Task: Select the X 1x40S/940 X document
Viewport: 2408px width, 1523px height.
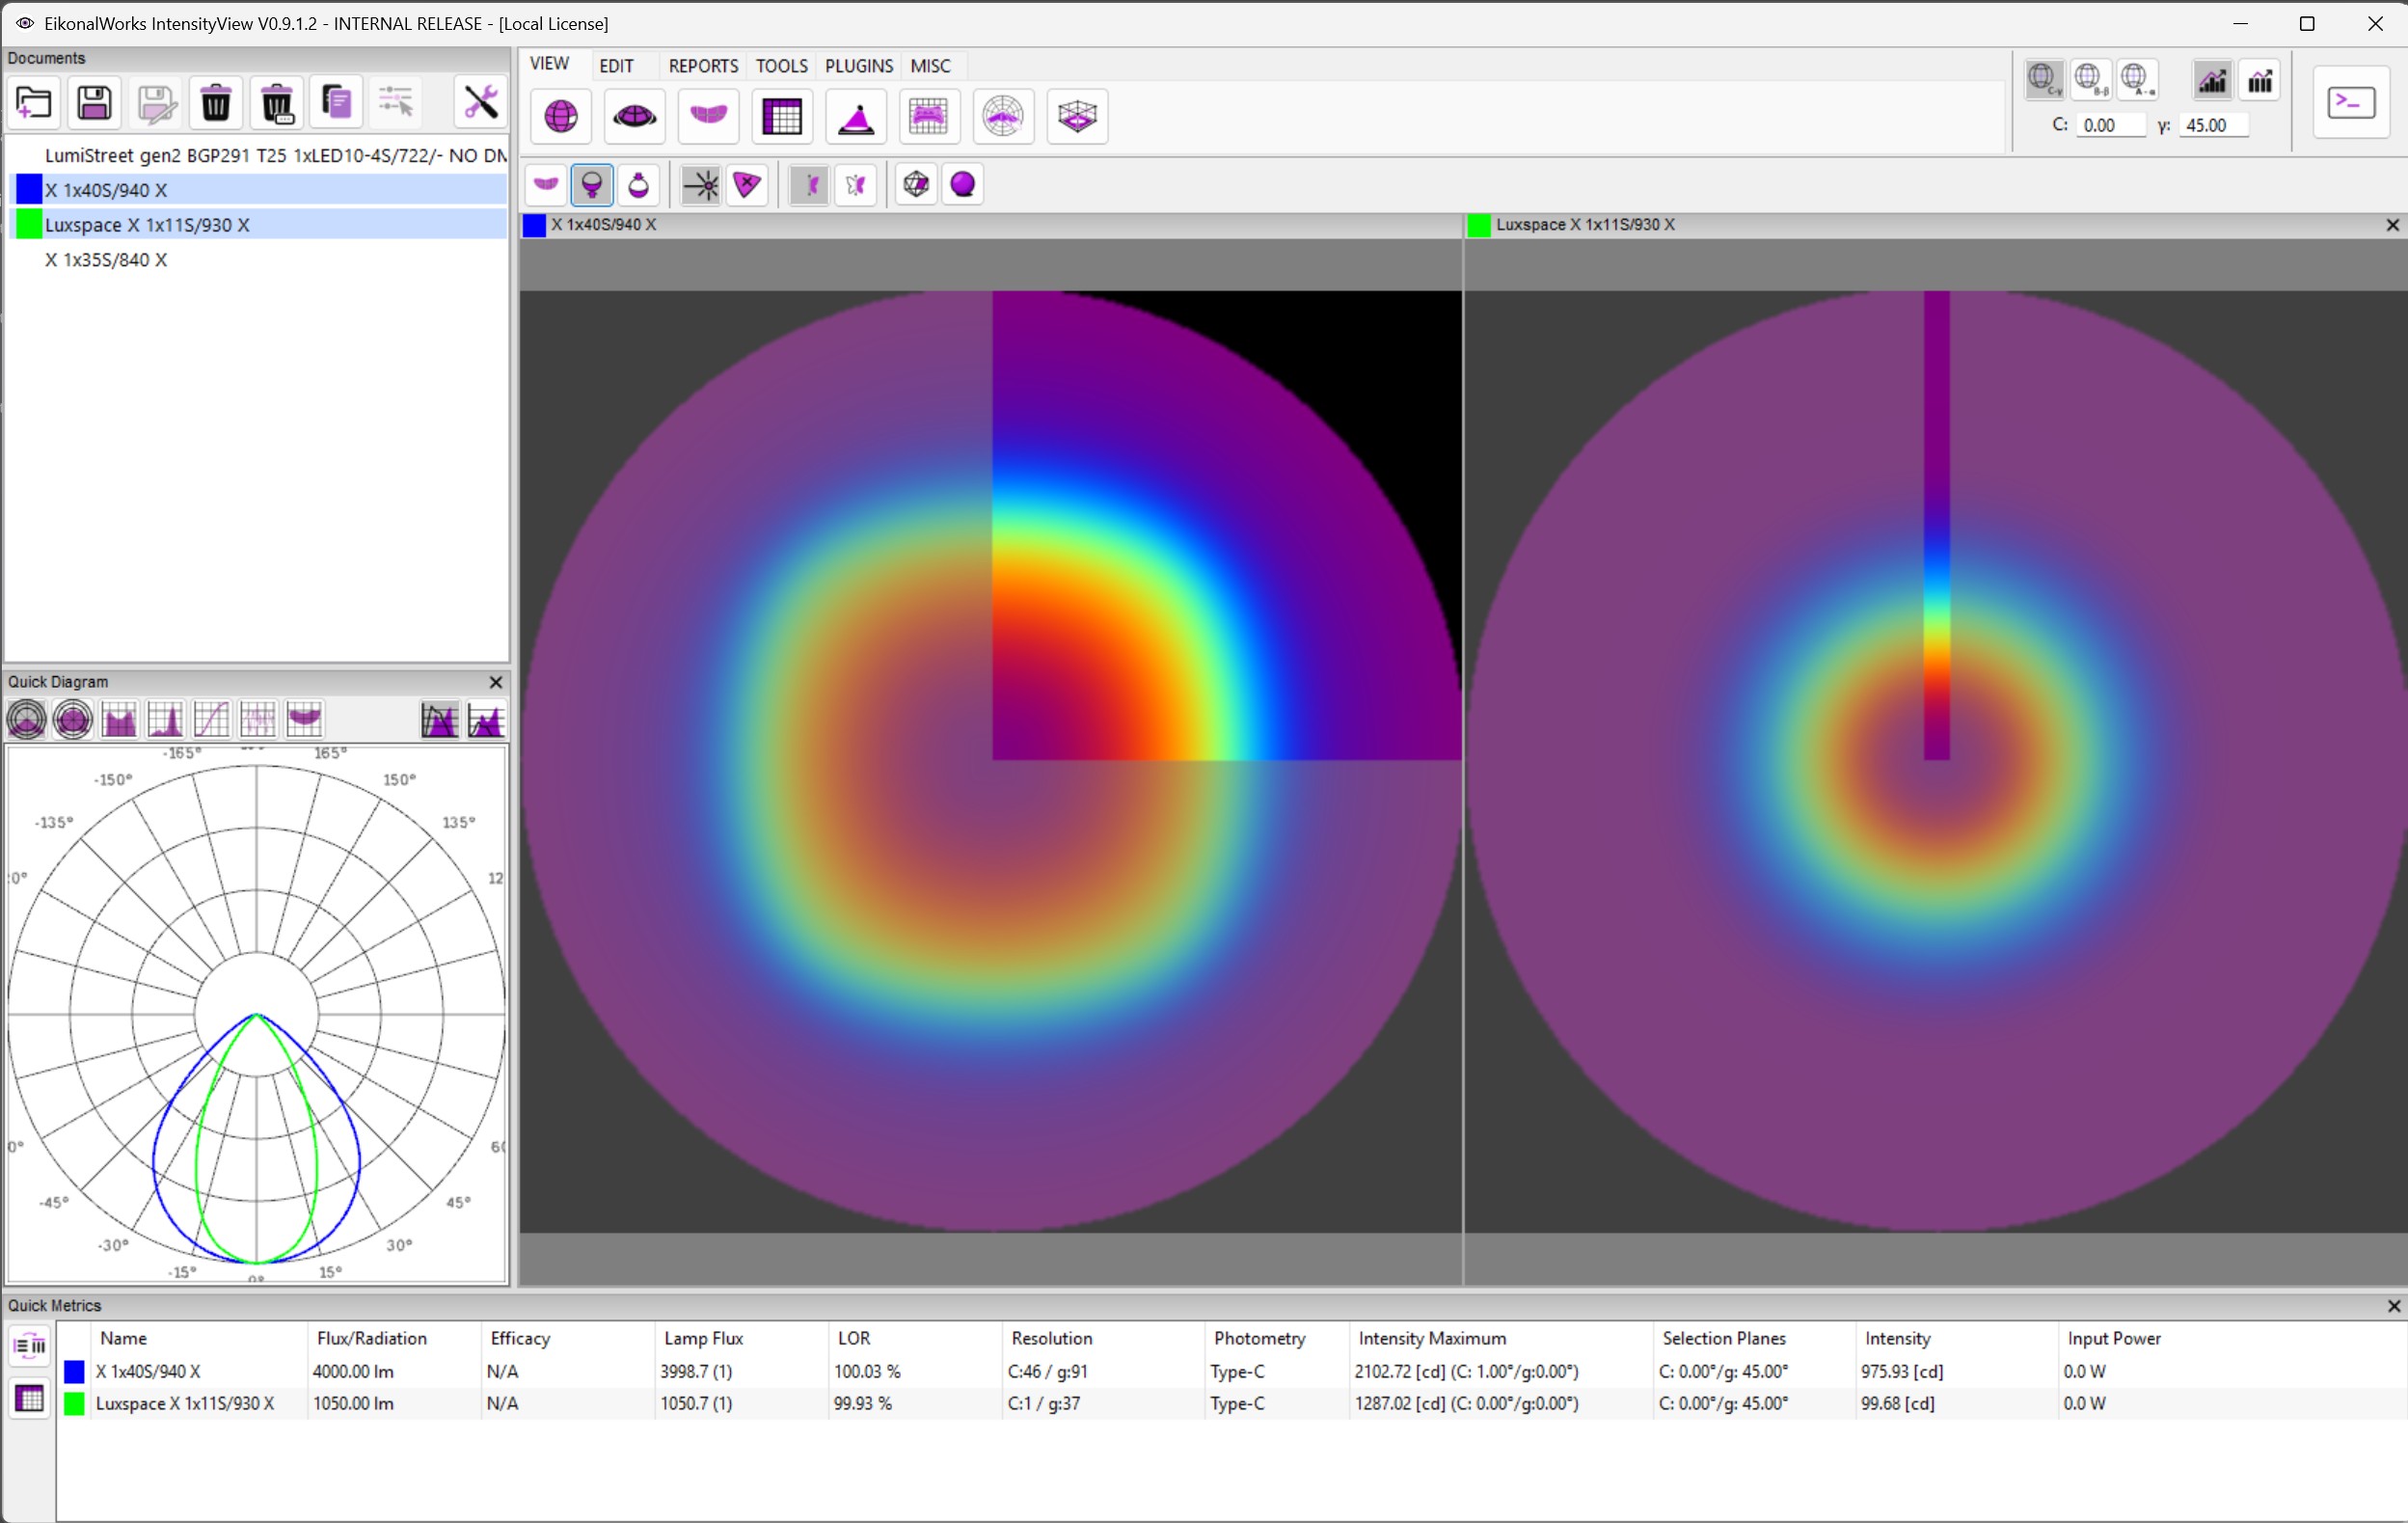Action: 259,190
